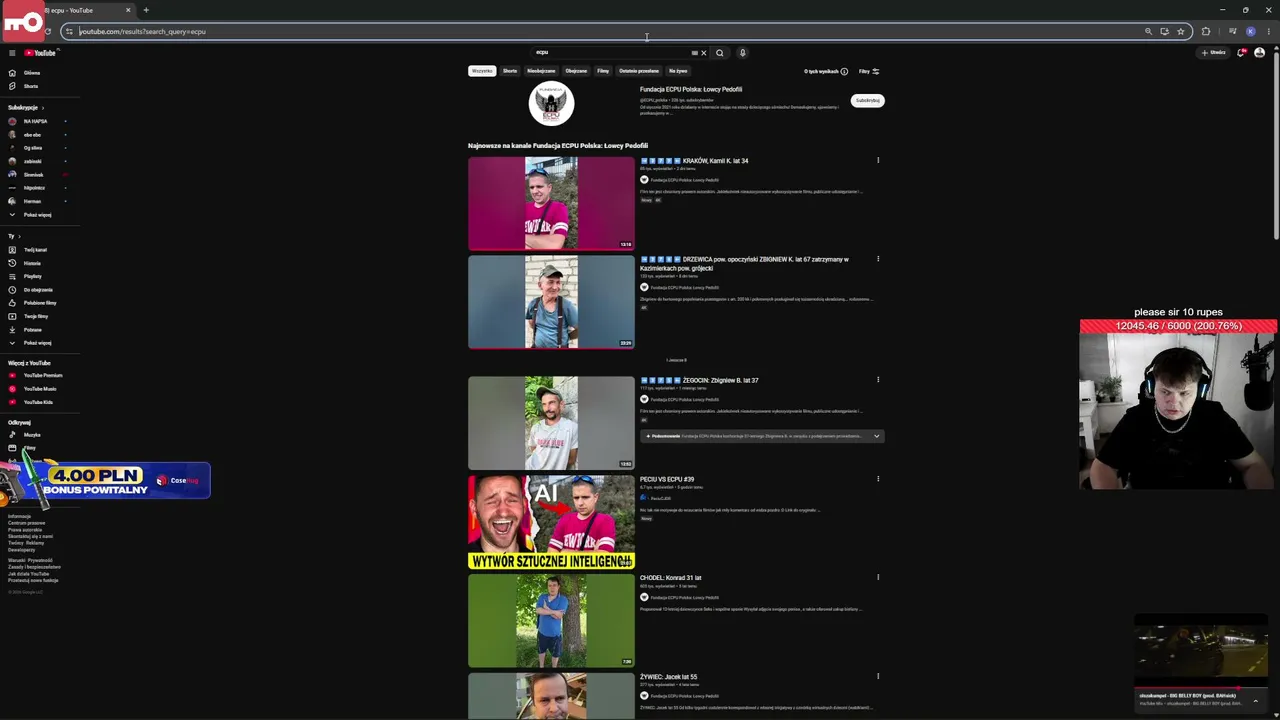This screenshot has height=720, width=1280.
Task: Select the Obejrzane filter chip
Action: click(x=576, y=71)
